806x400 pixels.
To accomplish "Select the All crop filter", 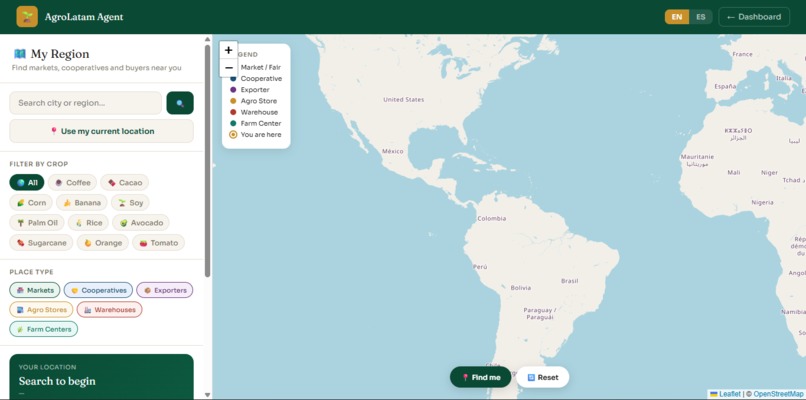I will click(x=27, y=183).
